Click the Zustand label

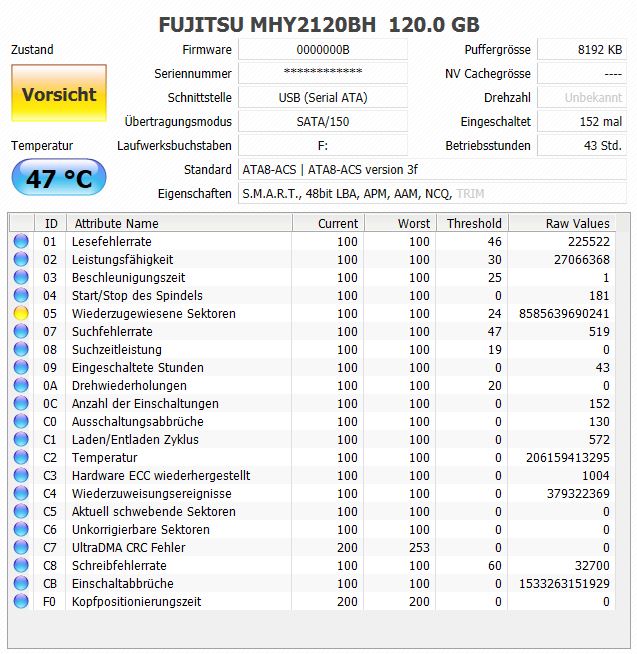click(x=32, y=49)
